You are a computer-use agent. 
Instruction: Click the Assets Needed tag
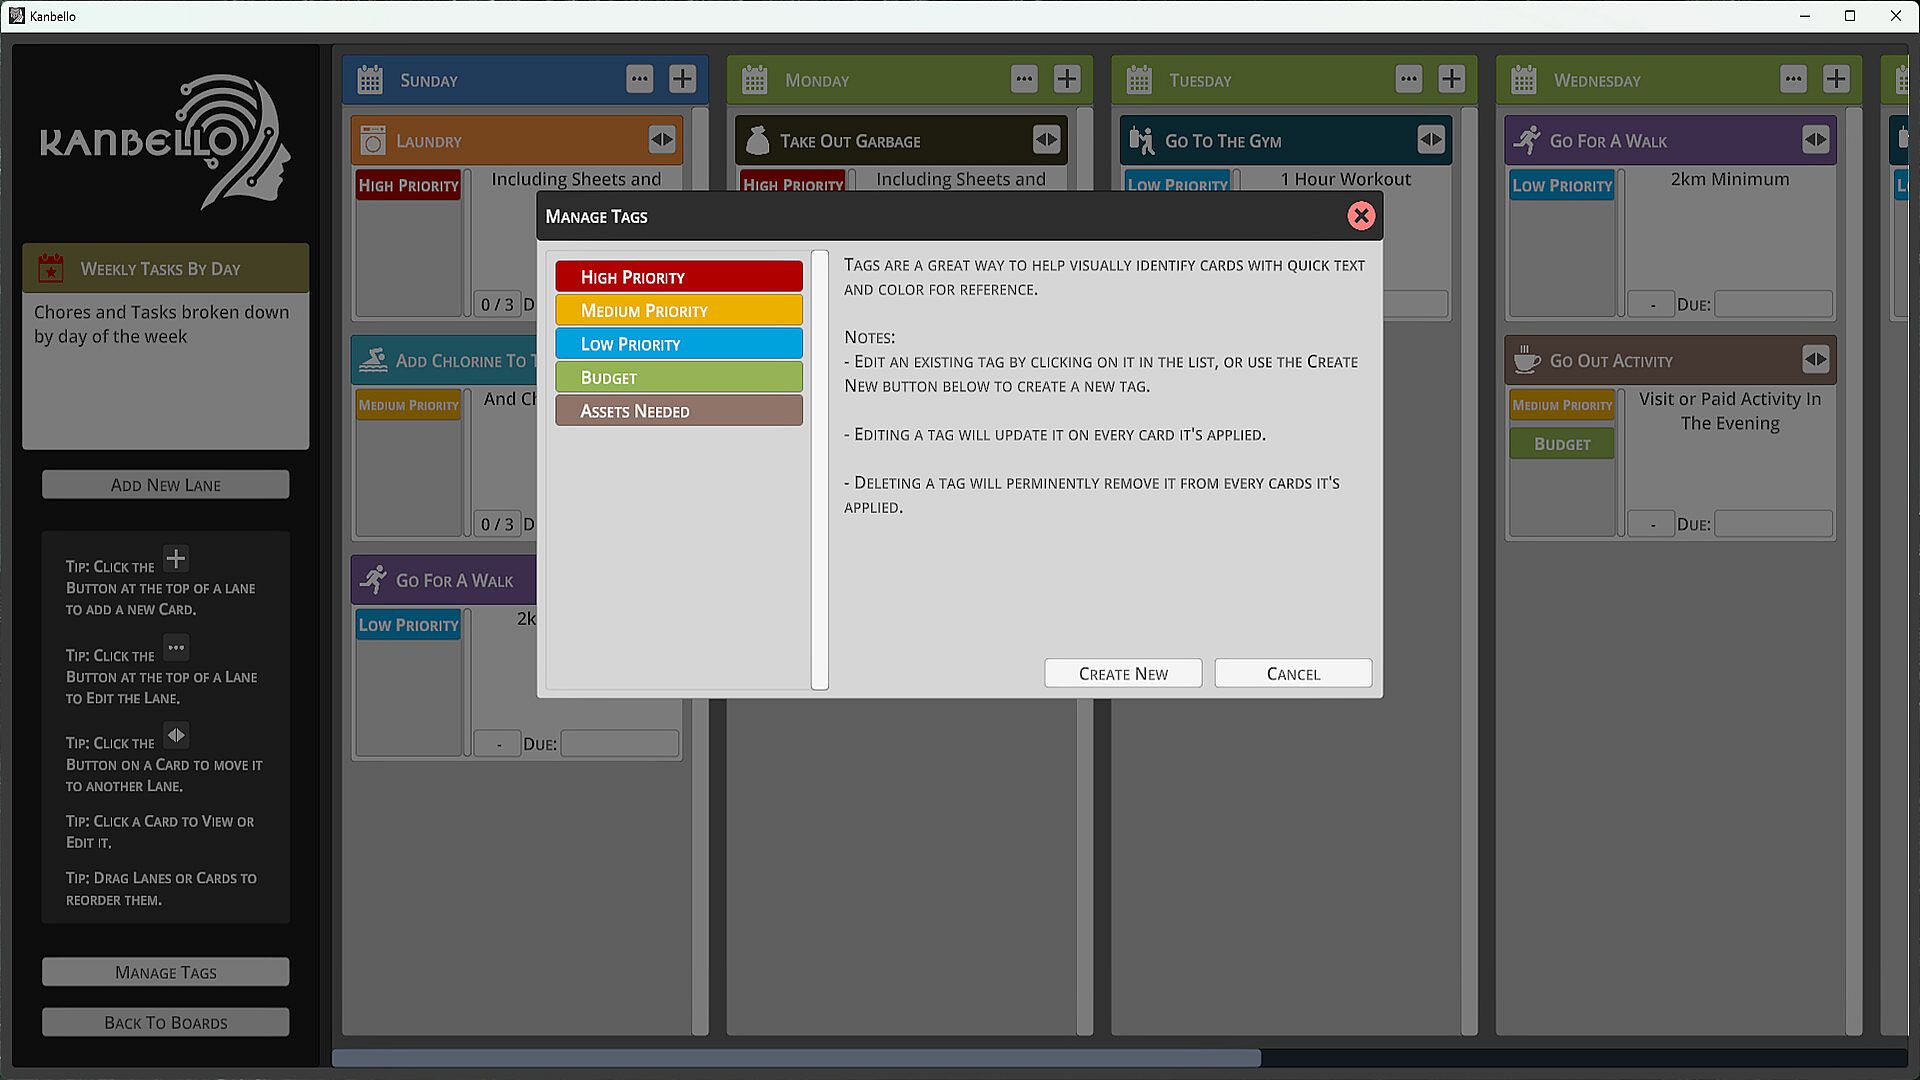click(679, 411)
